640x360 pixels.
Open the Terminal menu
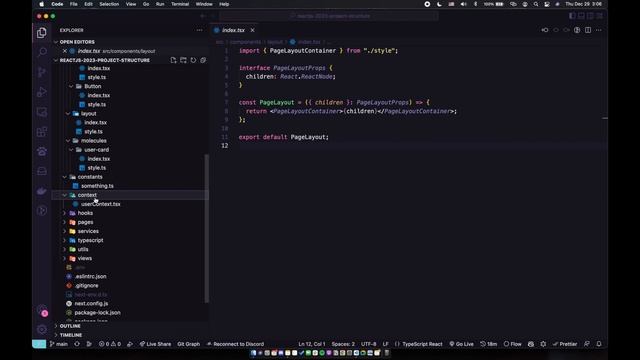pyautogui.click(x=180, y=4)
